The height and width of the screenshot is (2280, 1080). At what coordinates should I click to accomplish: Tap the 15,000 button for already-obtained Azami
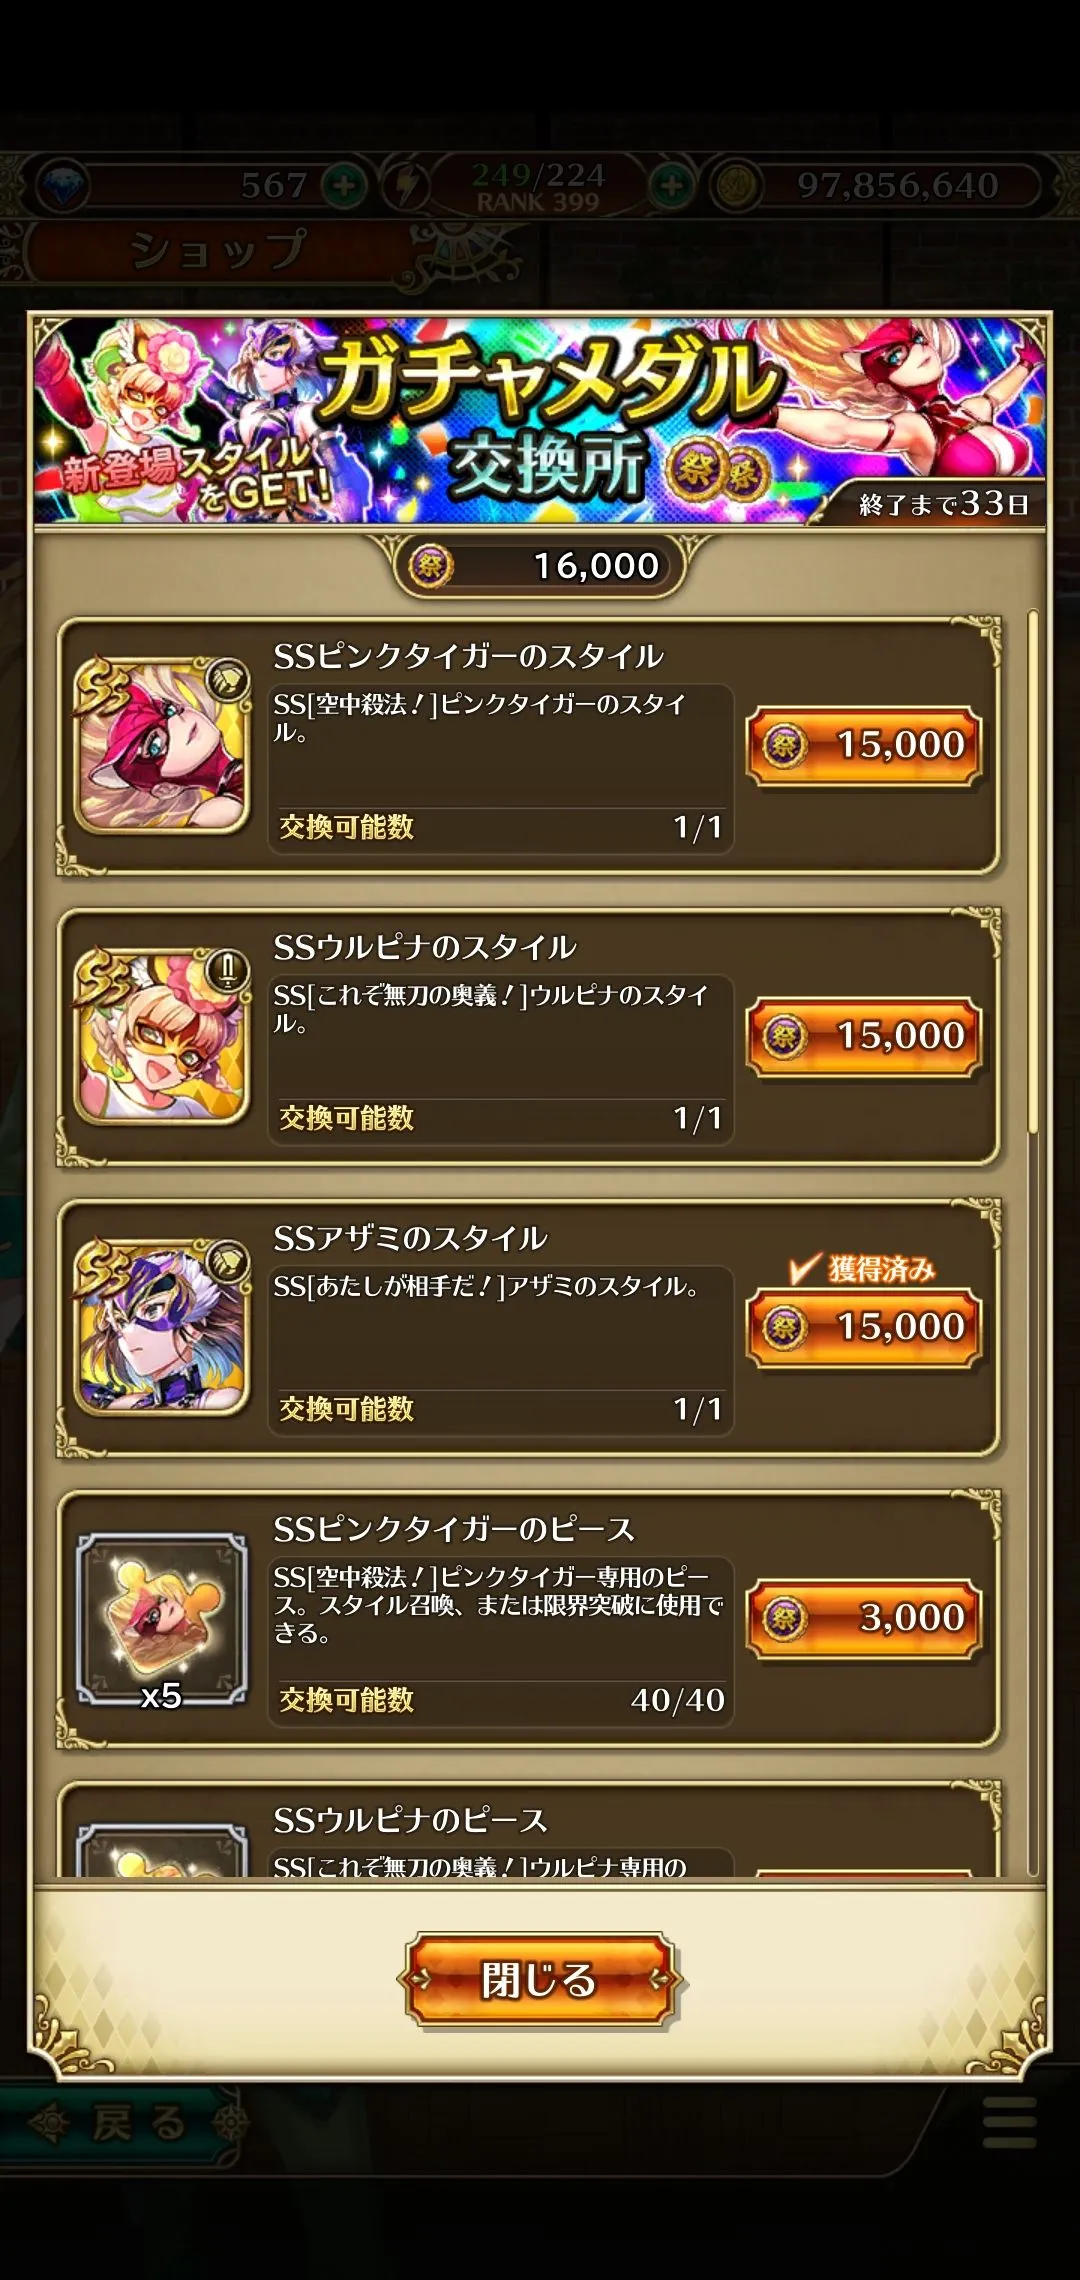tap(864, 1327)
